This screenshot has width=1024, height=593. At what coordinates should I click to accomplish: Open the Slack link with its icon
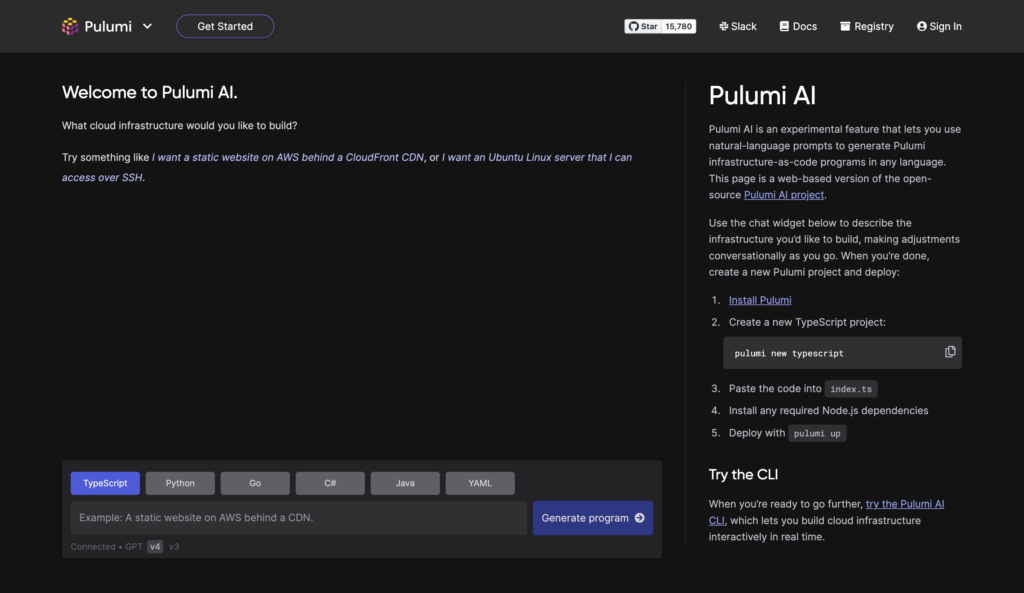(x=738, y=27)
